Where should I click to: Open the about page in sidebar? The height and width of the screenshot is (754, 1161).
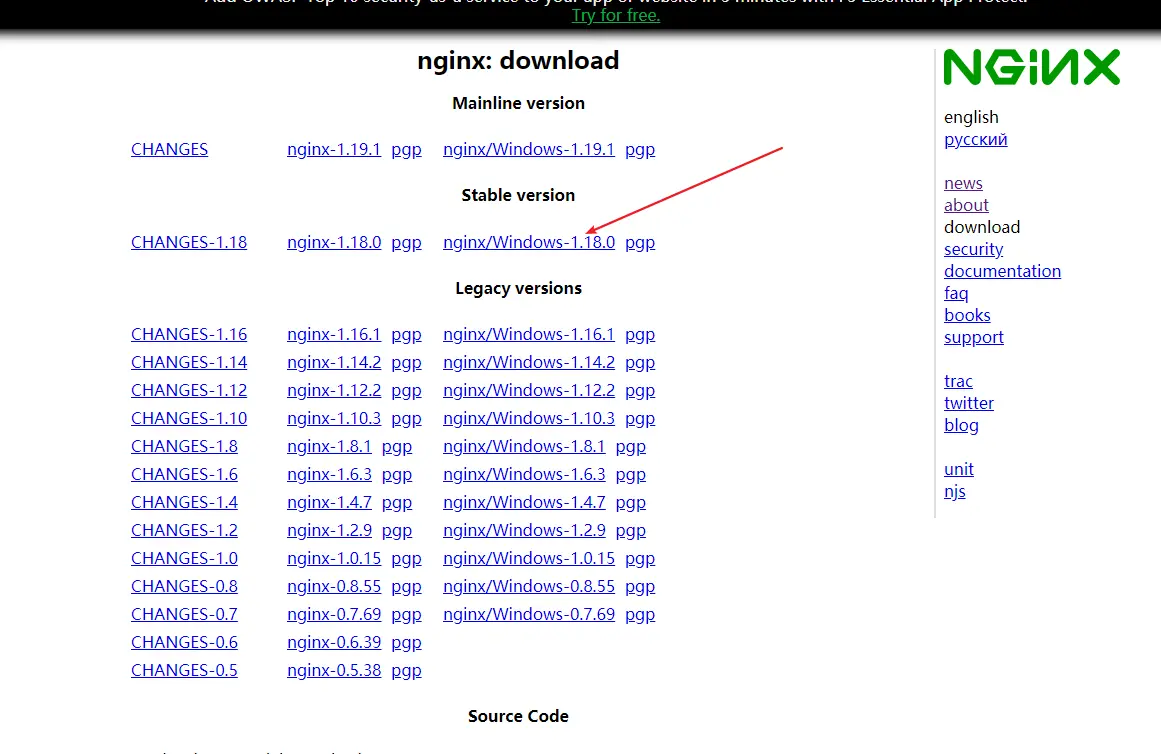click(966, 205)
